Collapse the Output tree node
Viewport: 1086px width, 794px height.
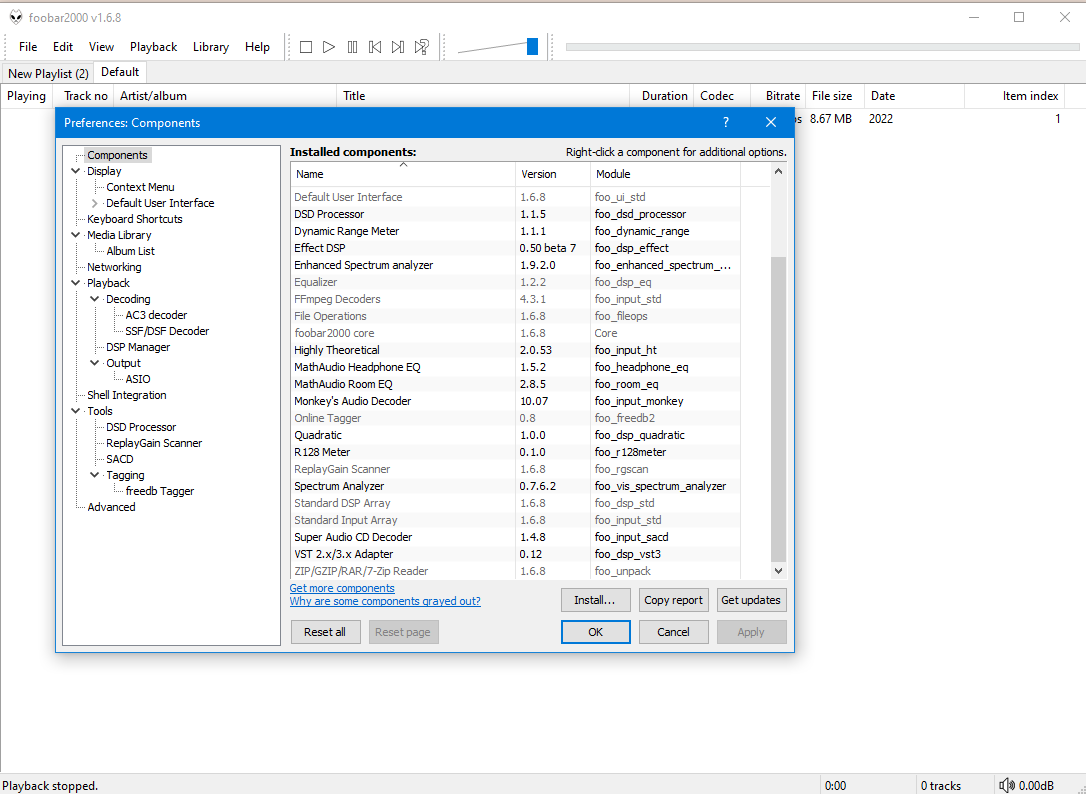[95, 363]
